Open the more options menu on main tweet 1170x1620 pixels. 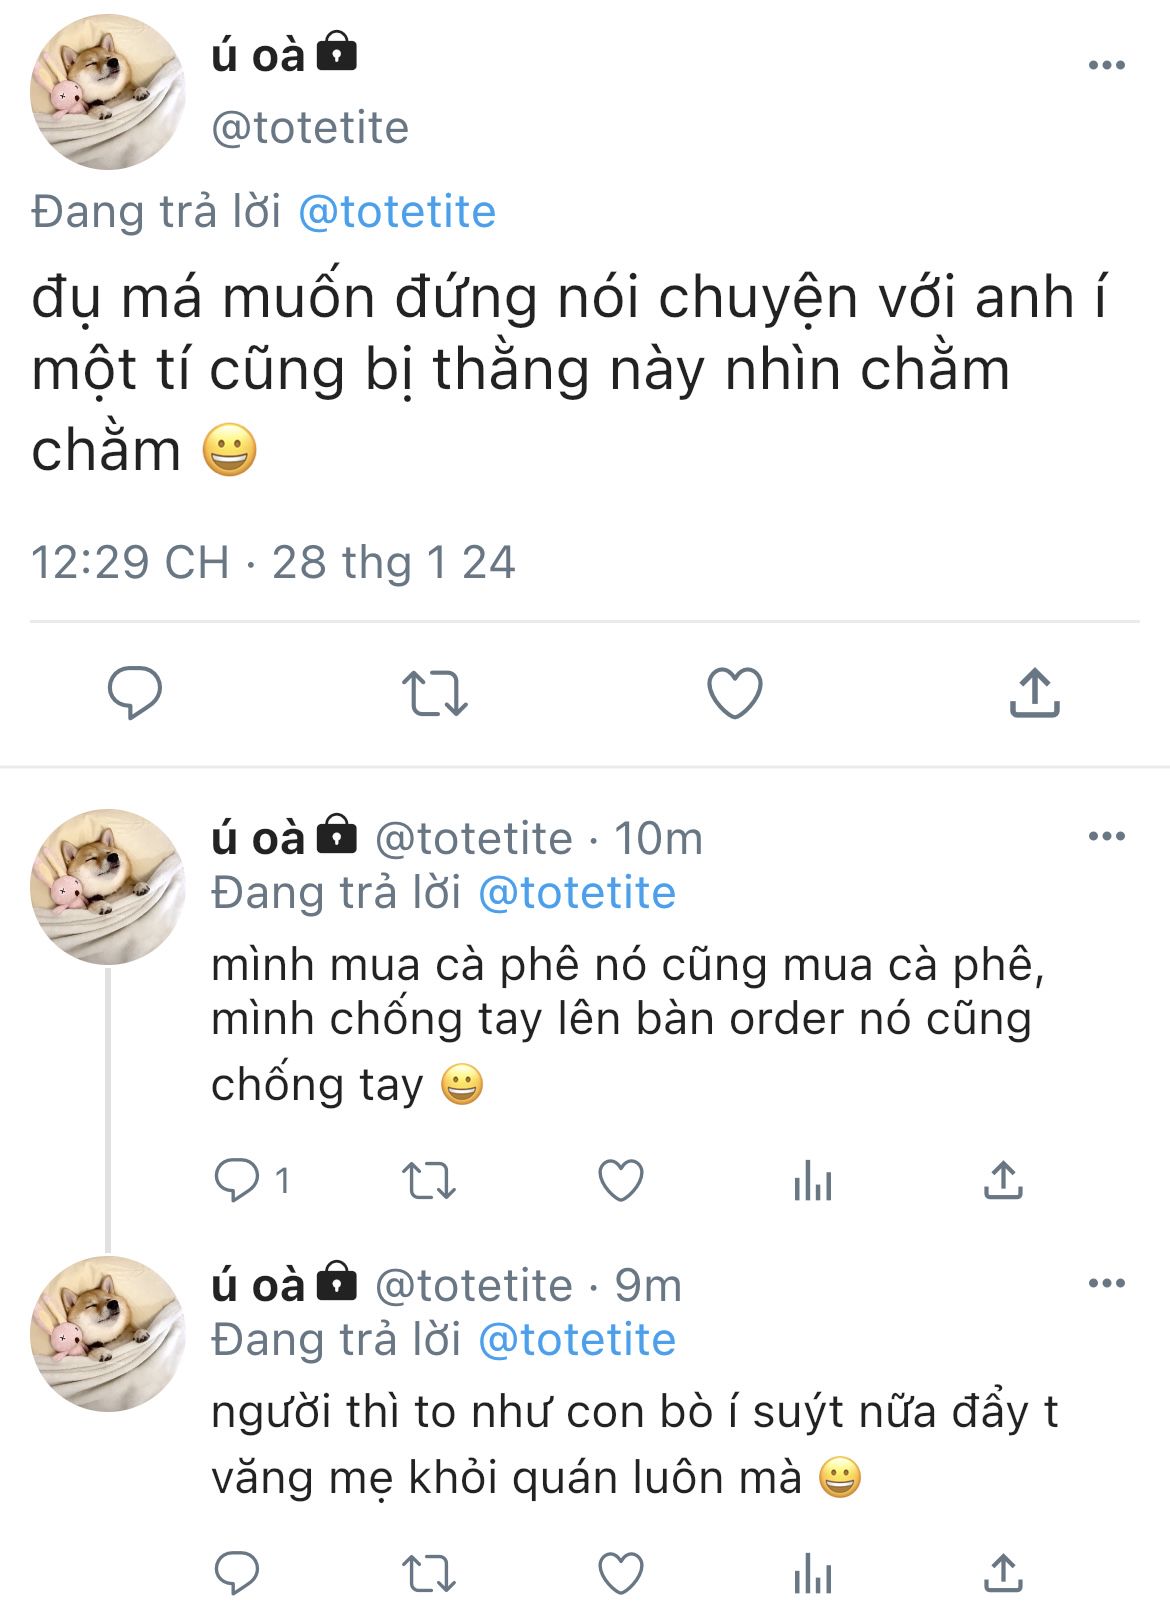coord(1107,65)
